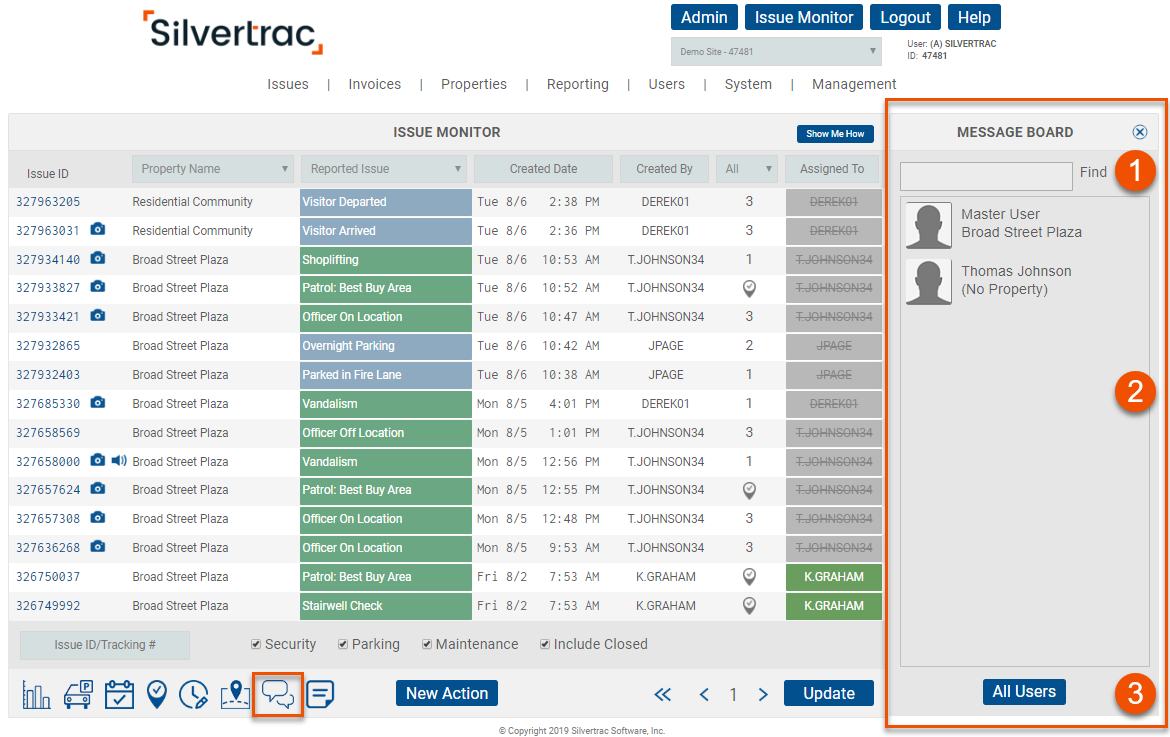This screenshot has width=1170, height=737.
Task: Click the Logout button
Action: (x=905, y=17)
